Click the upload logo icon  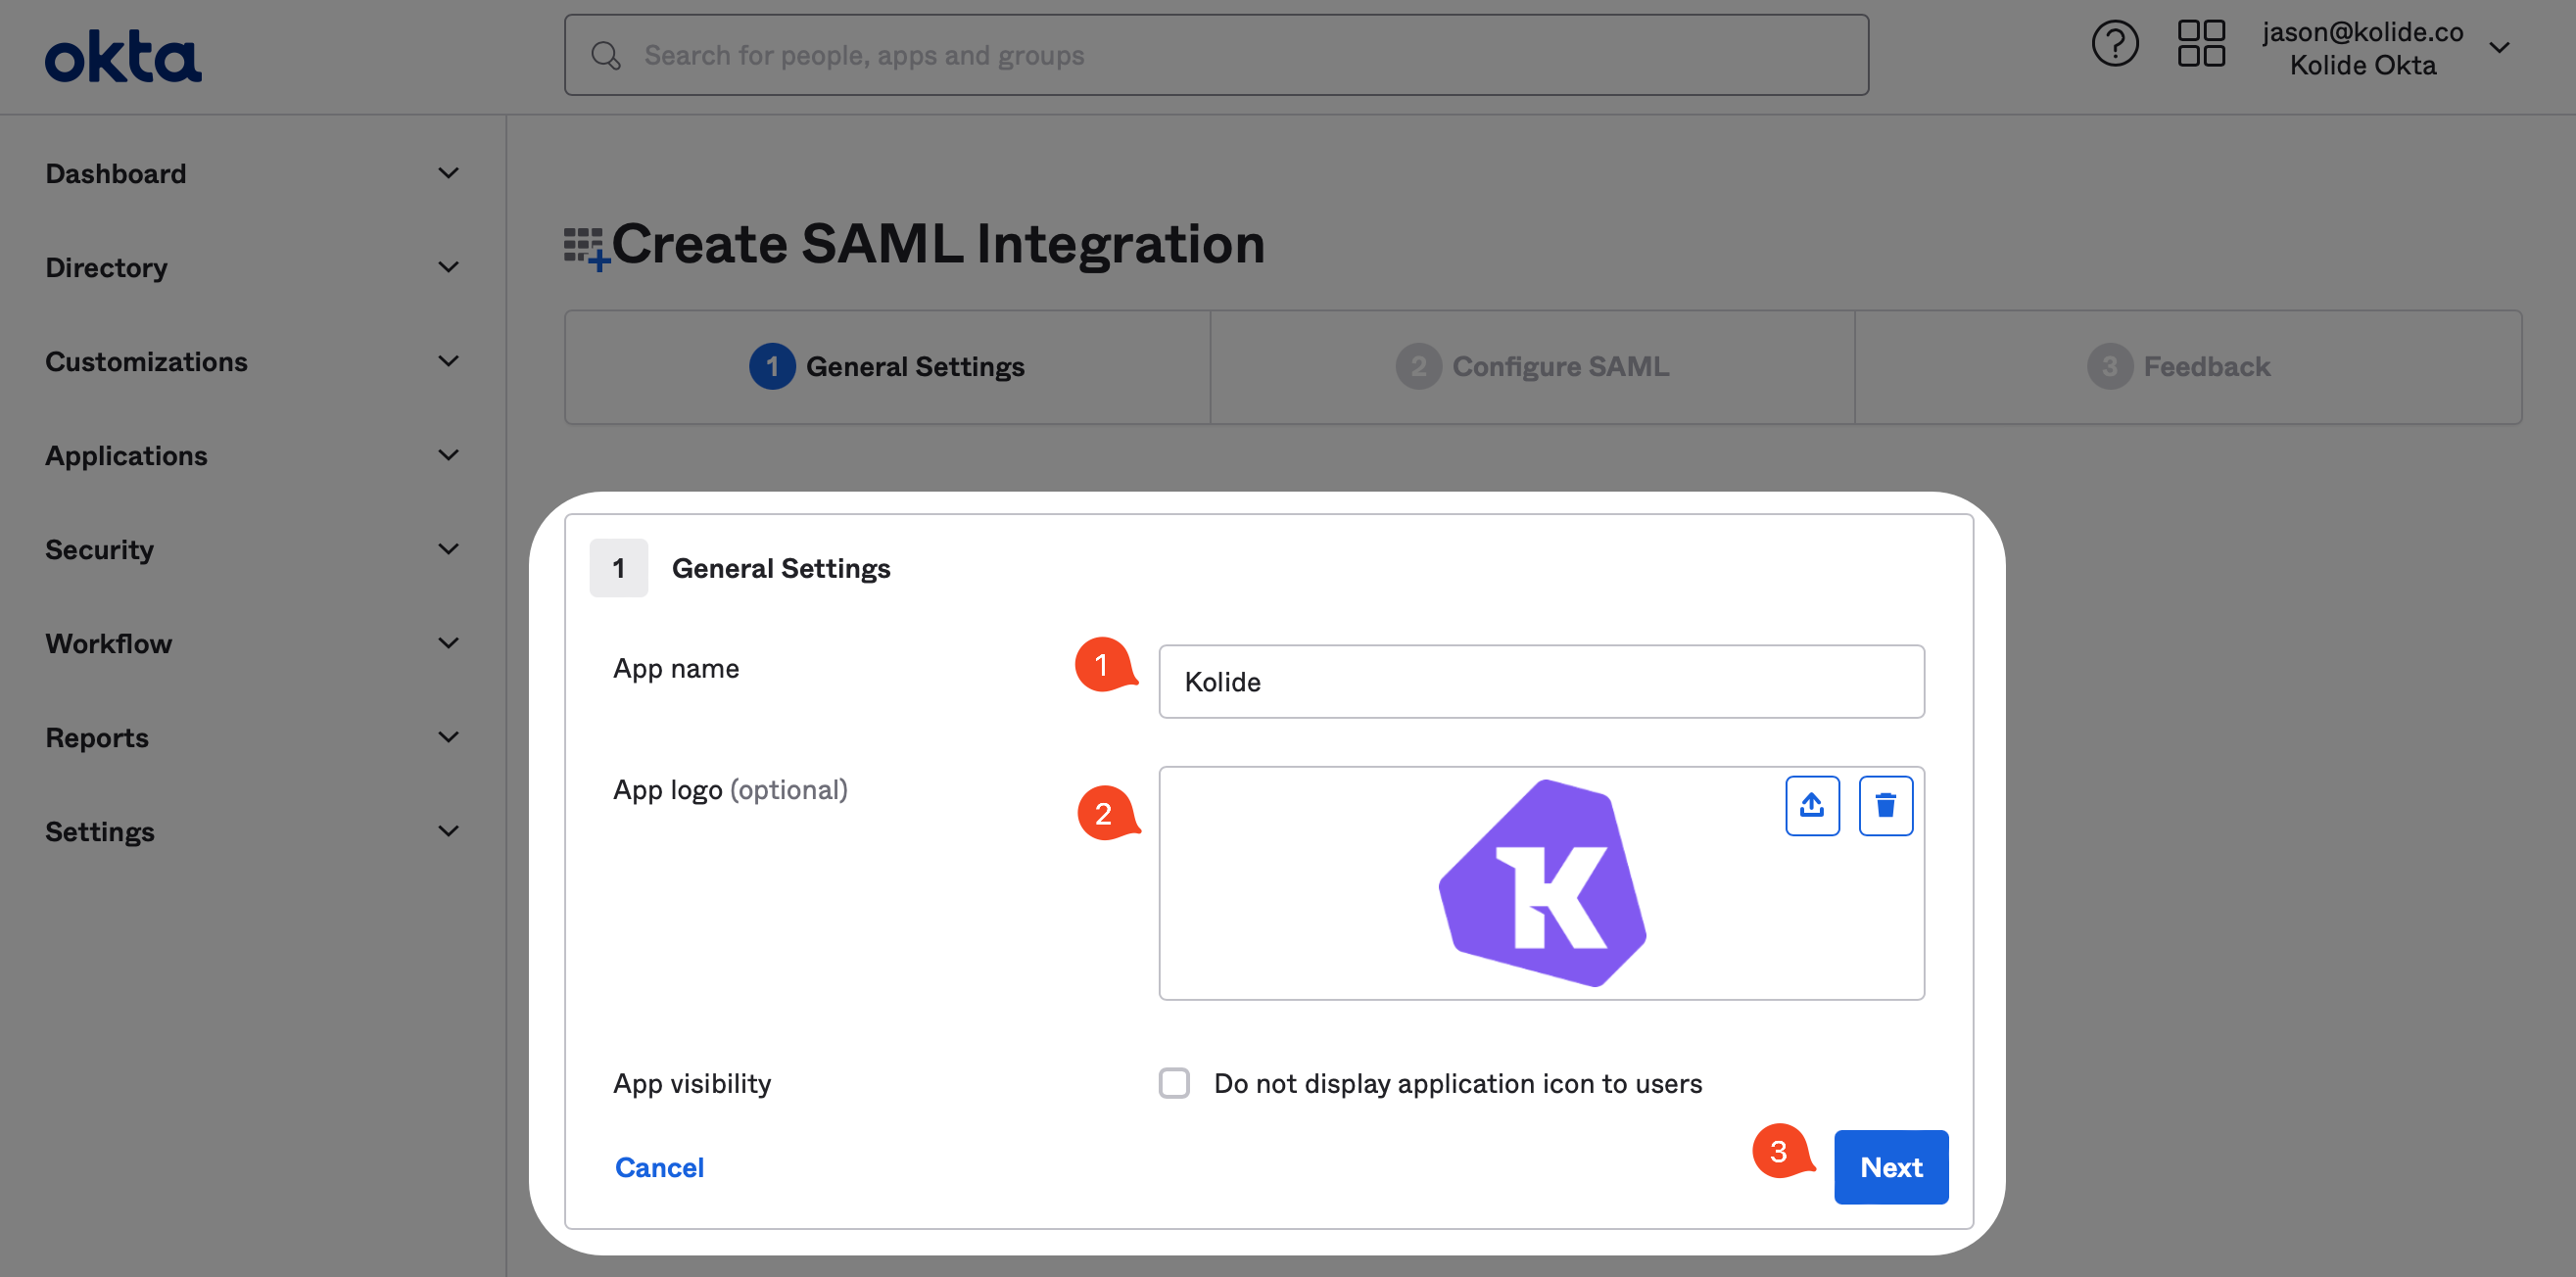[x=1811, y=805]
